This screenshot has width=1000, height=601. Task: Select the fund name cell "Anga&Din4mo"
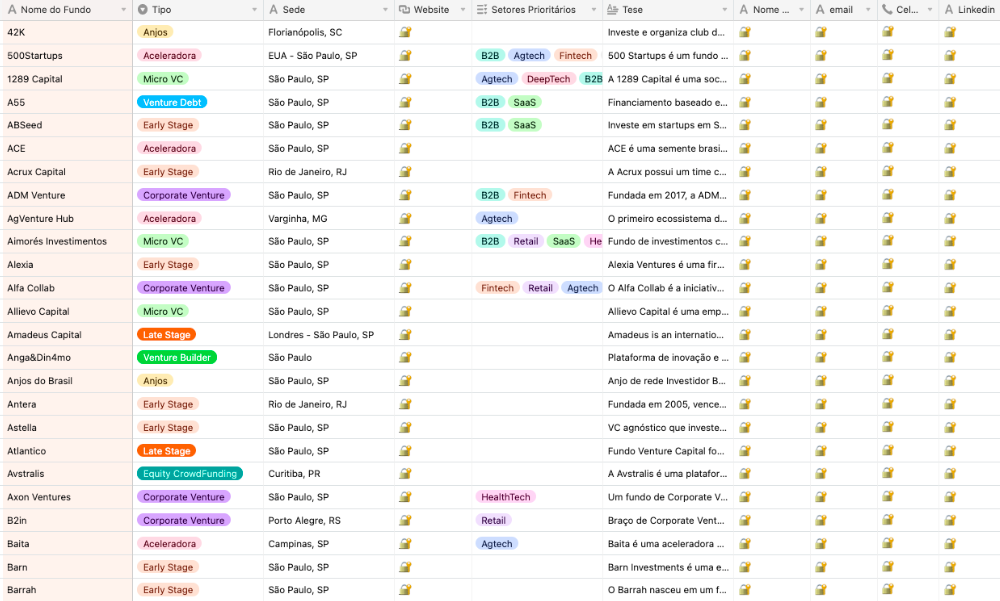pyautogui.click(x=67, y=357)
